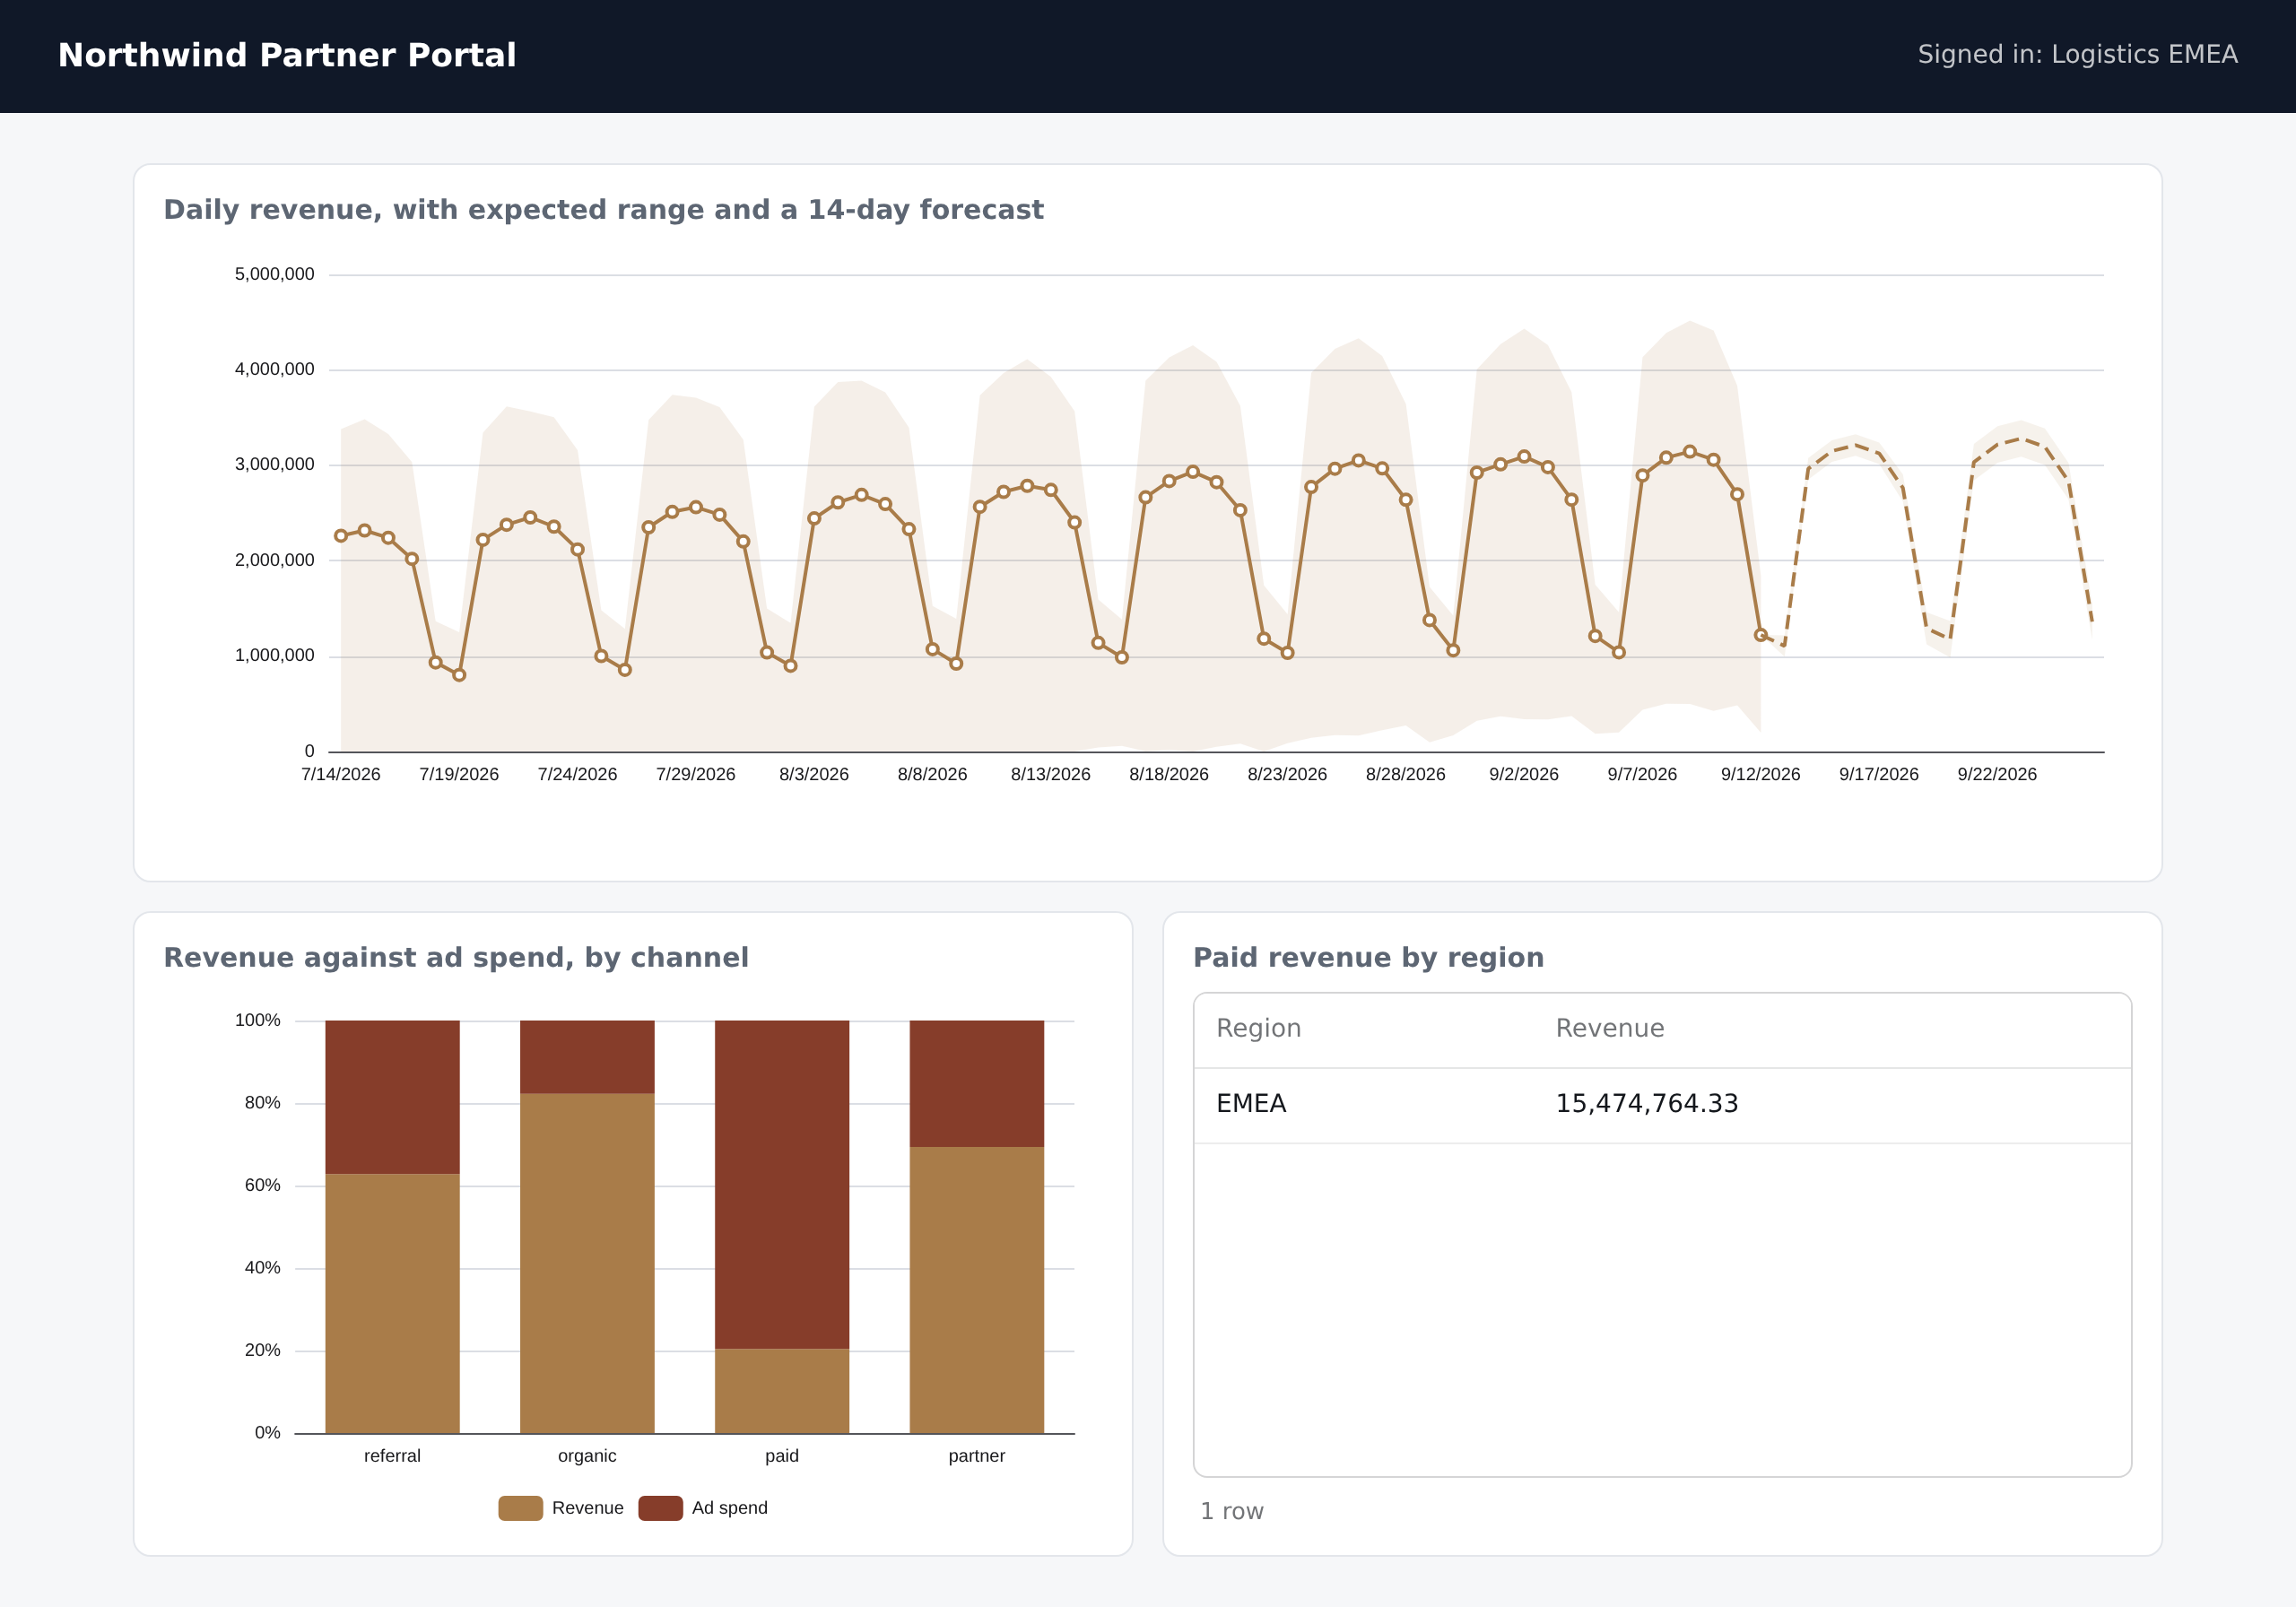Click the 100% y-axis label
Screen dimensions: 2296x1607
257,1020
